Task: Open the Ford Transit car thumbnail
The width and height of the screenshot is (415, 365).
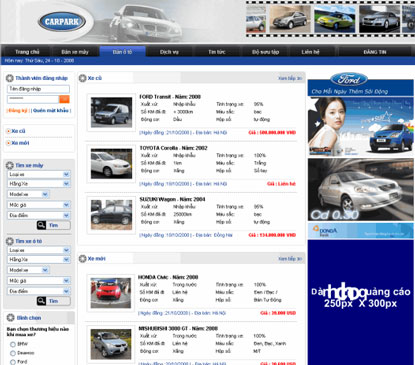Action: tap(111, 112)
